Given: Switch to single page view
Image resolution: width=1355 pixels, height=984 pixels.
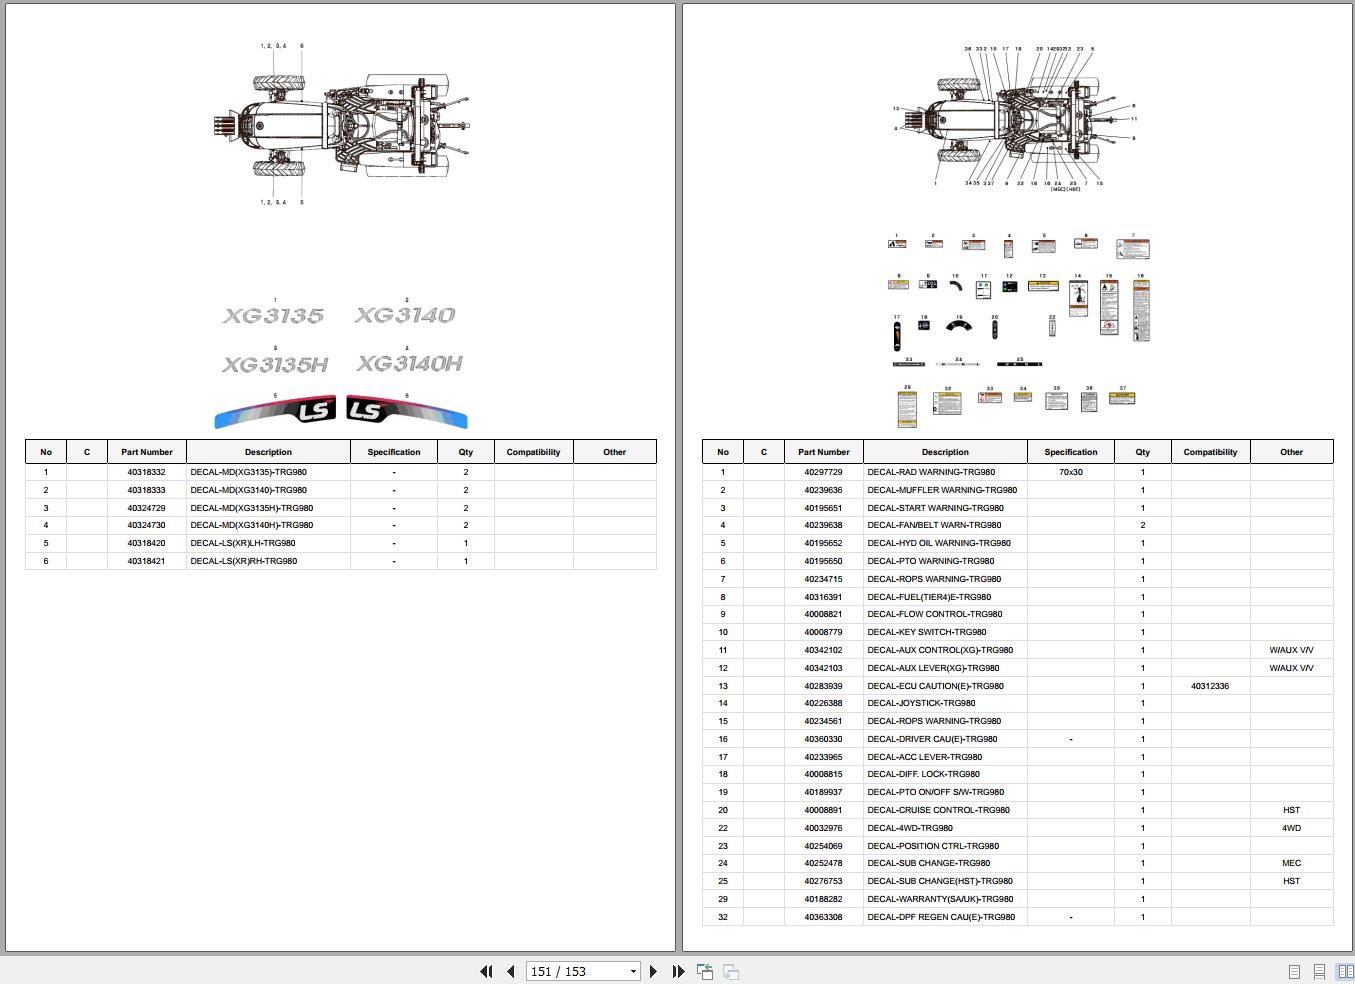Looking at the screenshot, I should (x=1294, y=972).
